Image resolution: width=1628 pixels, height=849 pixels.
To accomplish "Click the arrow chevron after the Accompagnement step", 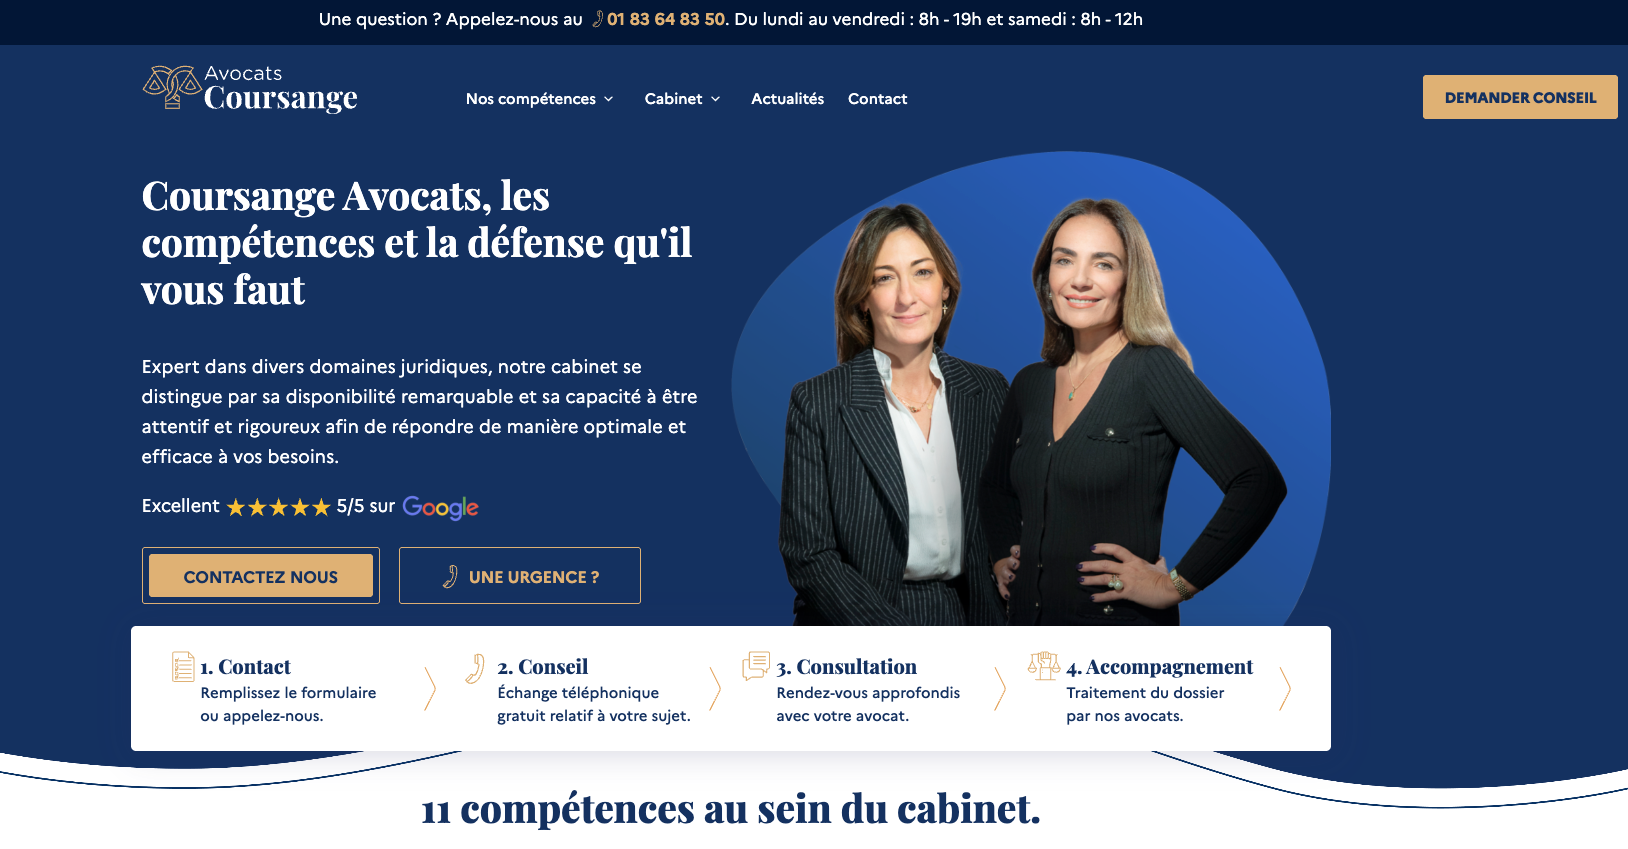I will [1285, 689].
